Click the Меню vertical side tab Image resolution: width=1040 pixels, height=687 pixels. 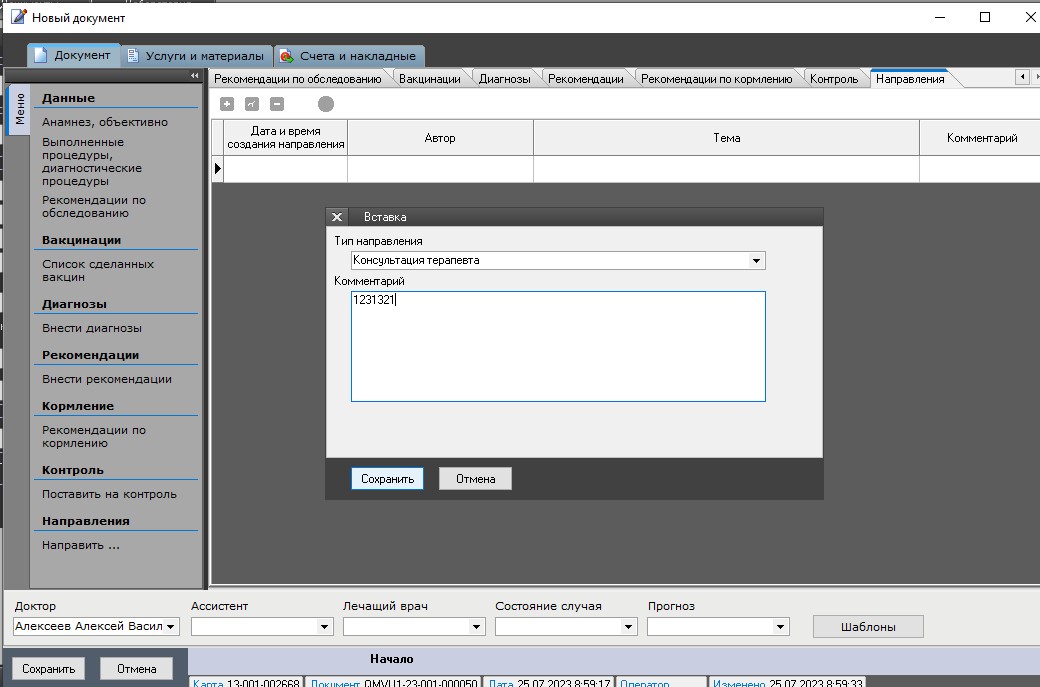coord(19,110)
